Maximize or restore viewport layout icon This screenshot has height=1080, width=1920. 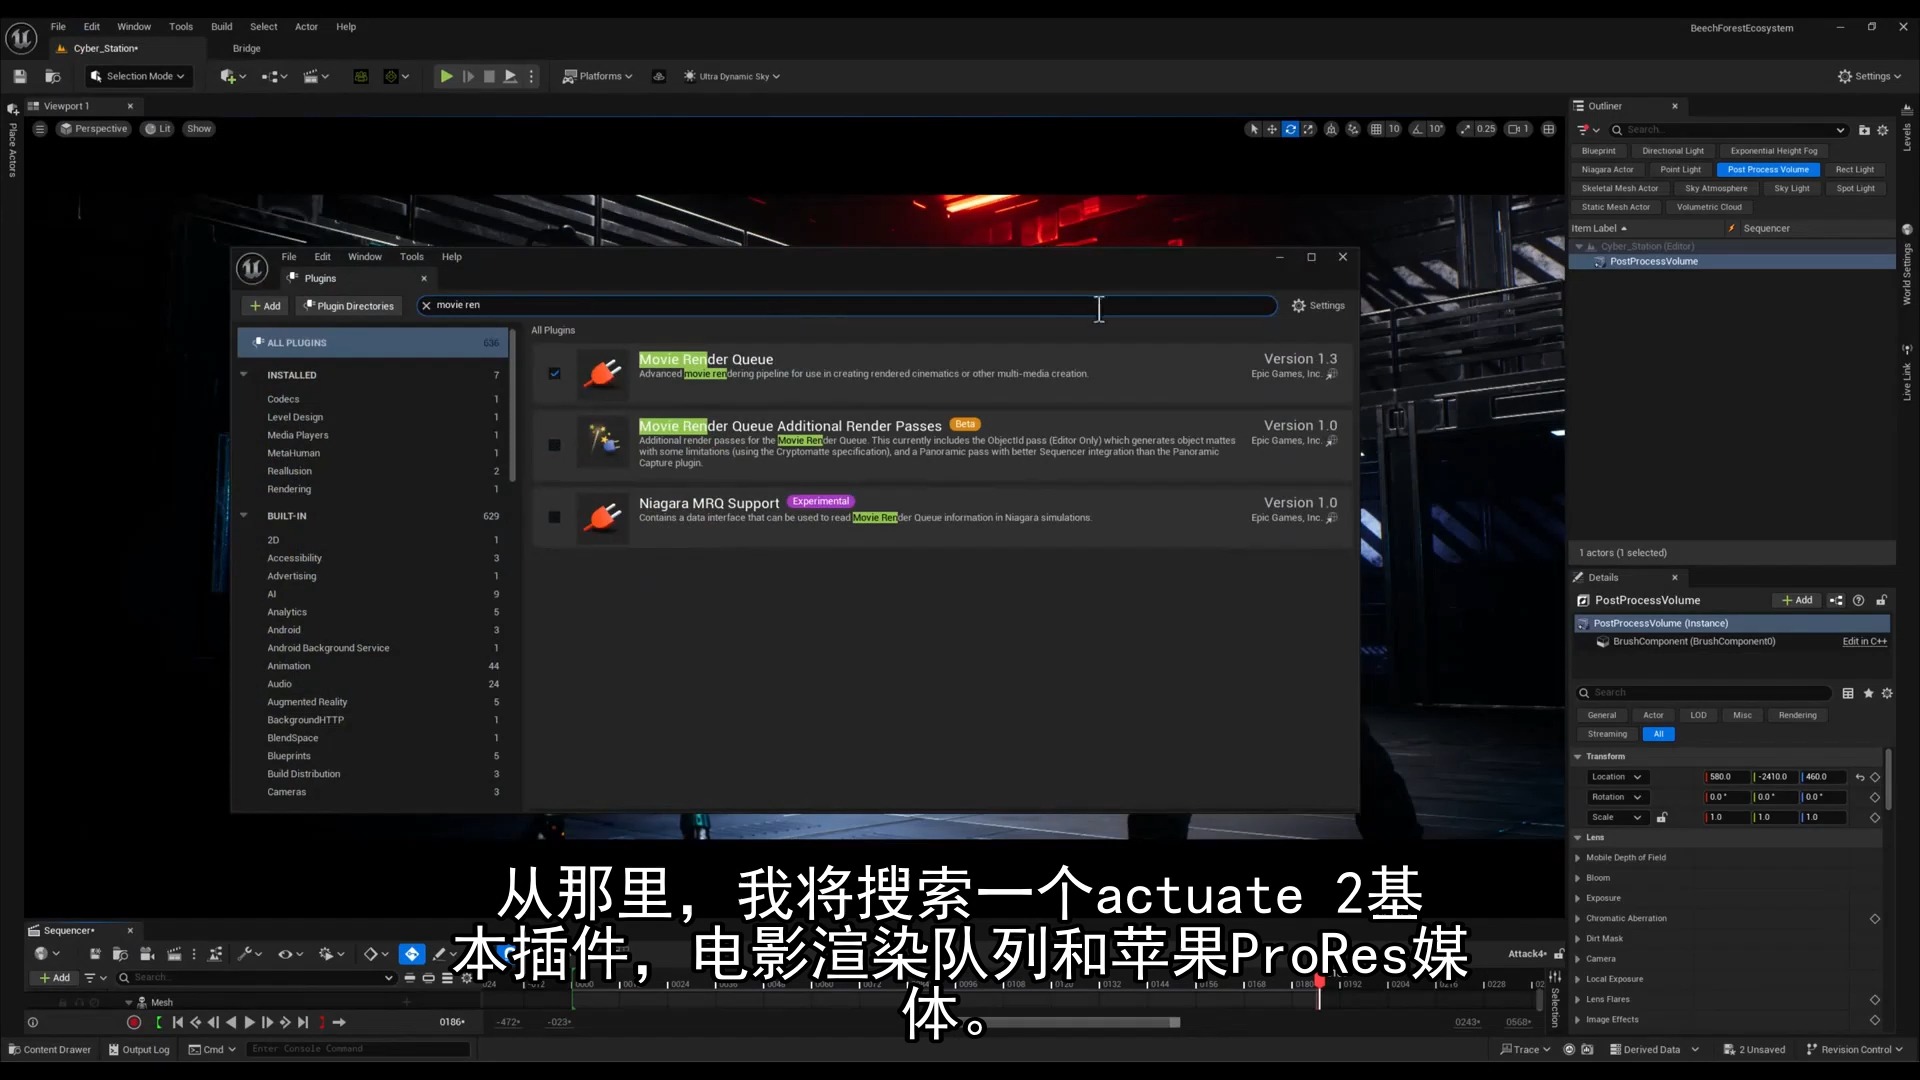click(x=1549, y=129)
